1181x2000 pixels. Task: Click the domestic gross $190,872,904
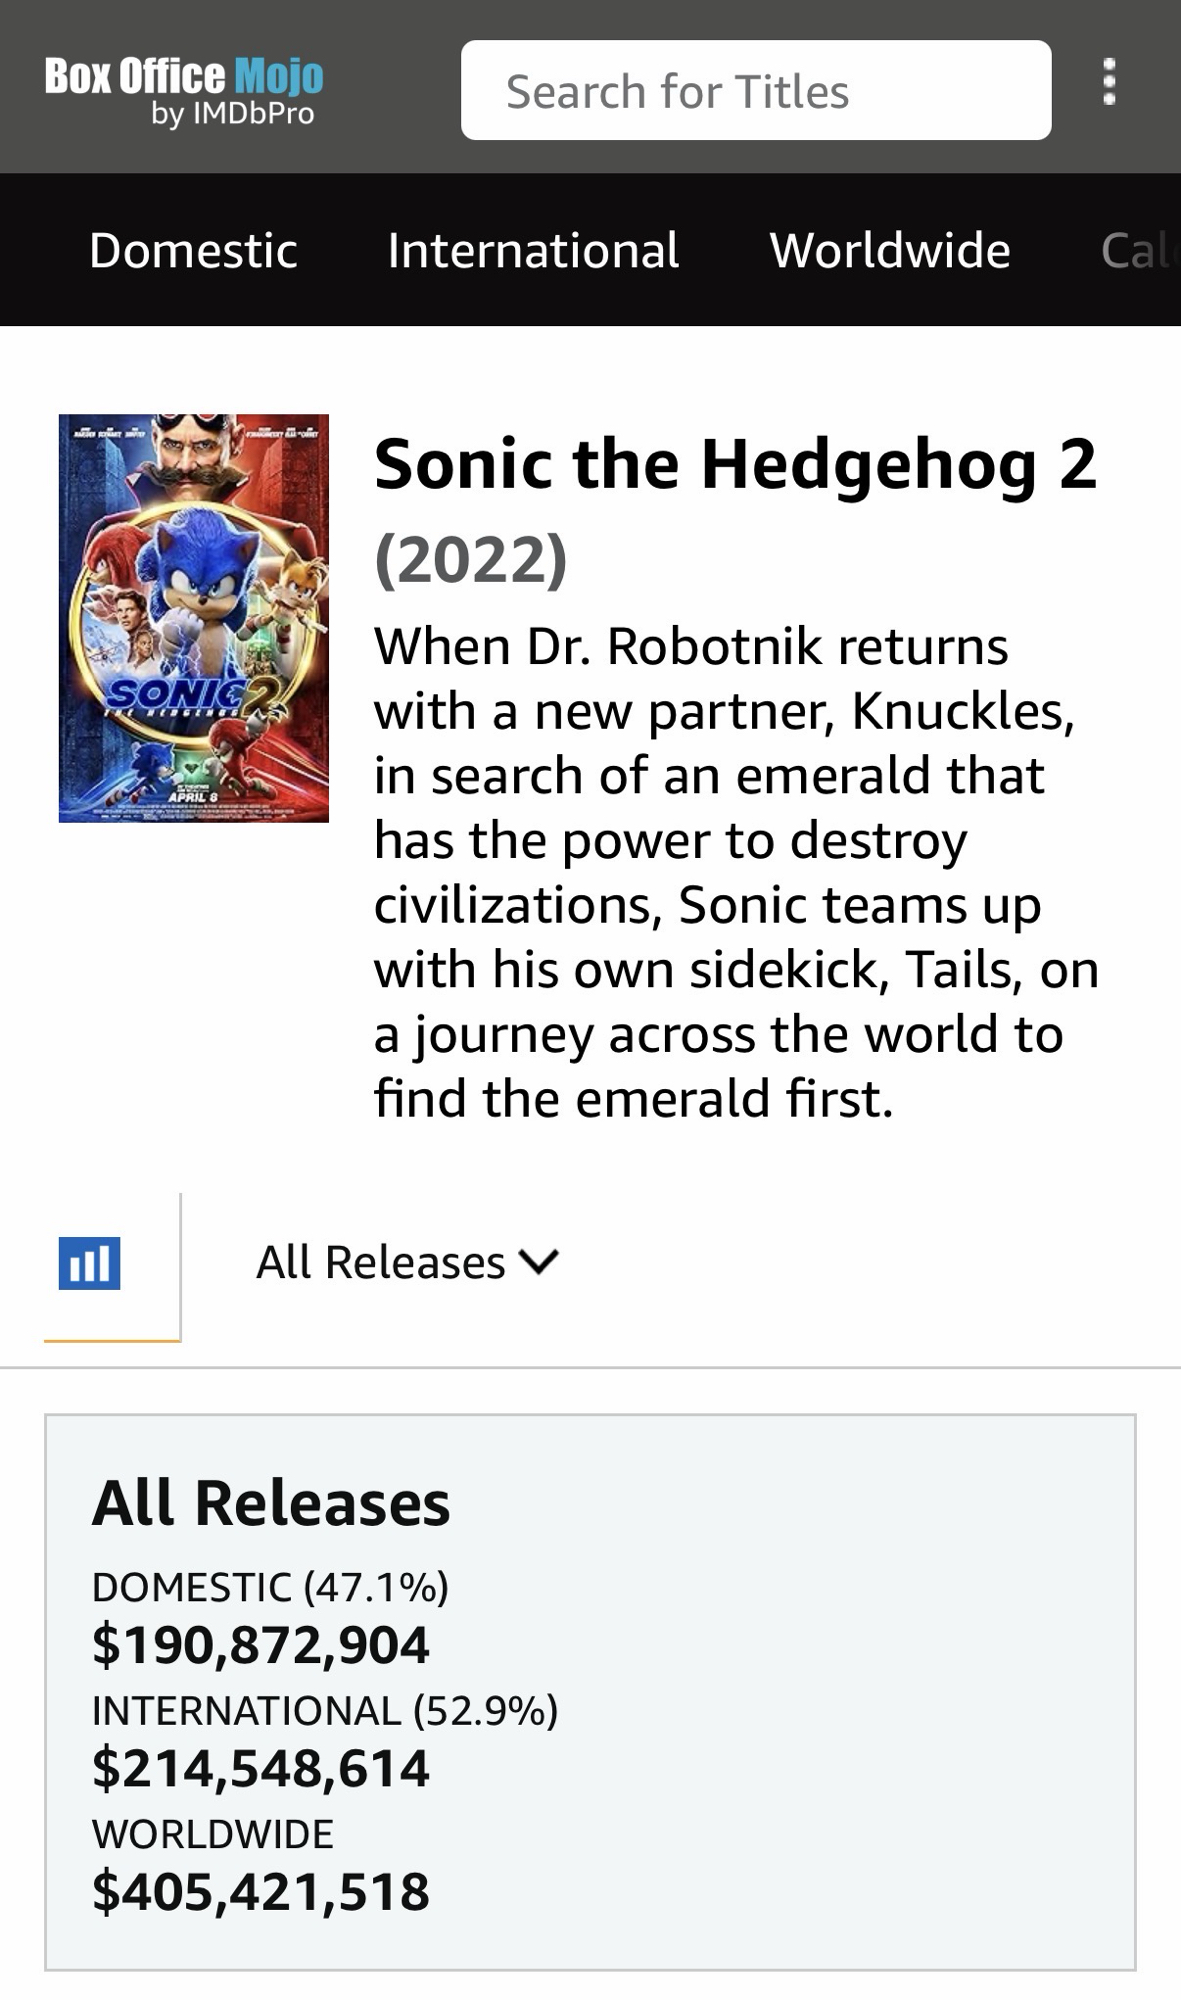click(x=261, y=1645)
